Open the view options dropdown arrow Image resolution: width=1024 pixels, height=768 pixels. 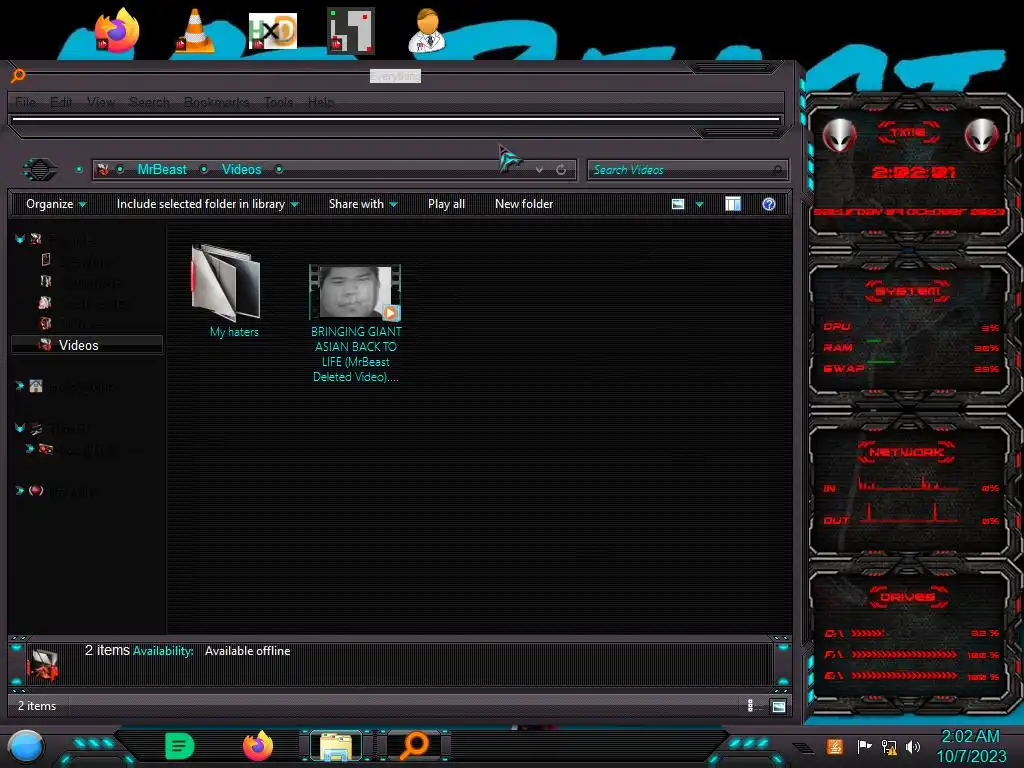(x=699, y=204)
